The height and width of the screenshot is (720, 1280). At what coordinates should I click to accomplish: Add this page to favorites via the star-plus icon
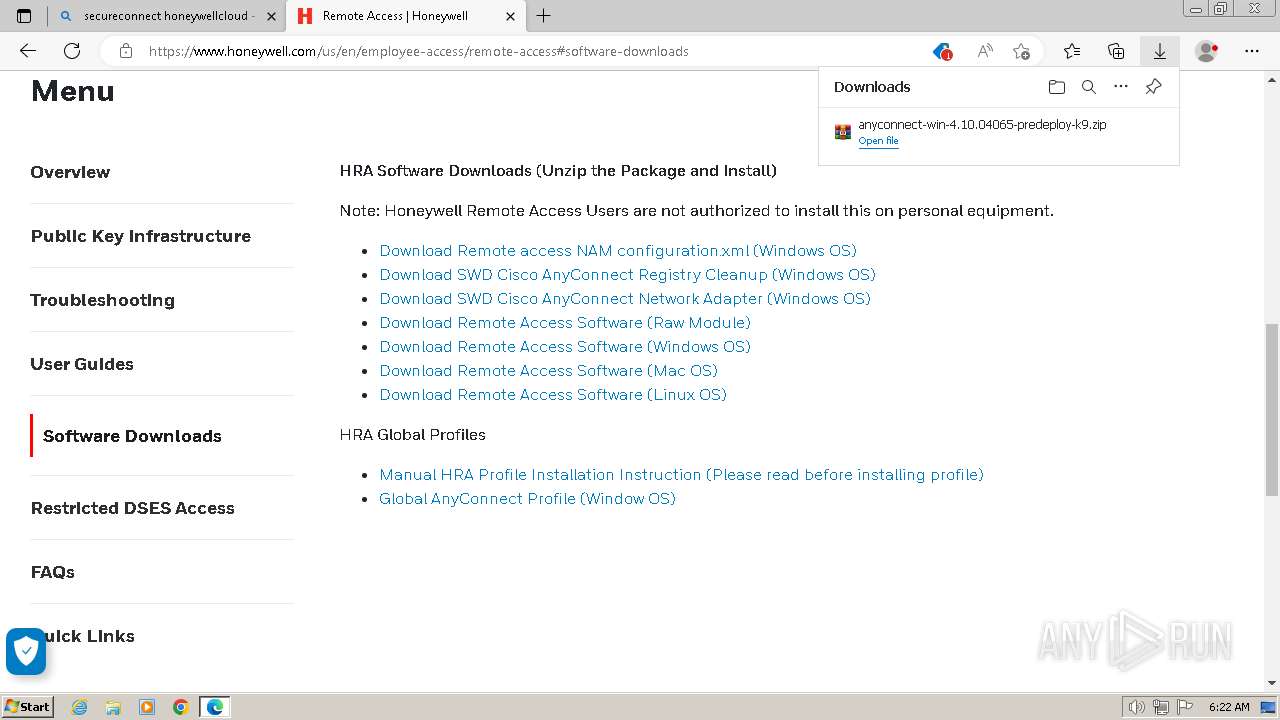click(x=1021, y=51)
